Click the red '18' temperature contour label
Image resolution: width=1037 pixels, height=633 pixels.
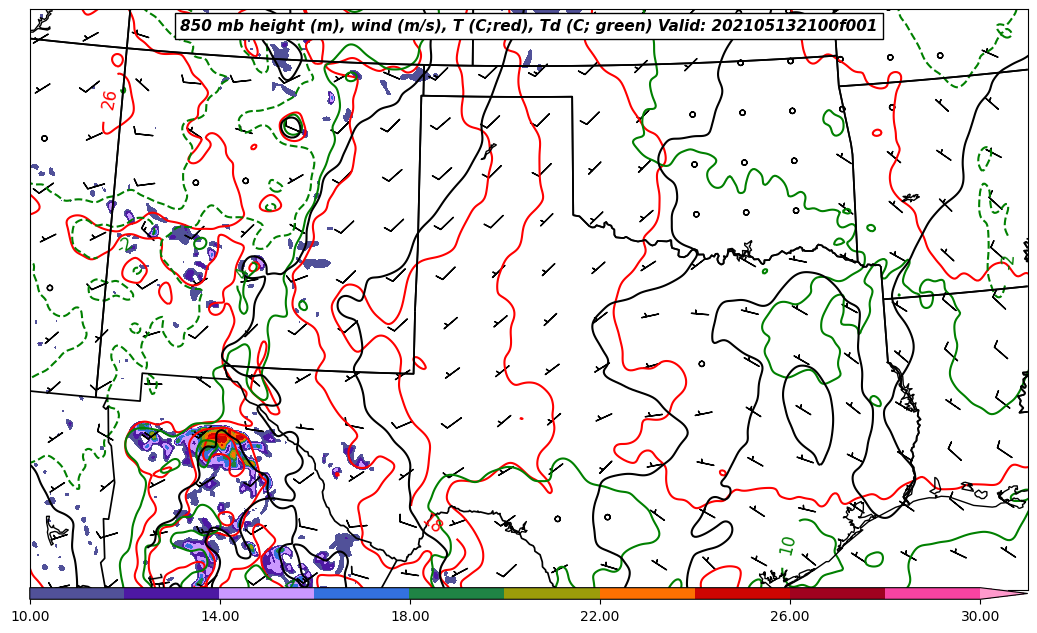435,524
